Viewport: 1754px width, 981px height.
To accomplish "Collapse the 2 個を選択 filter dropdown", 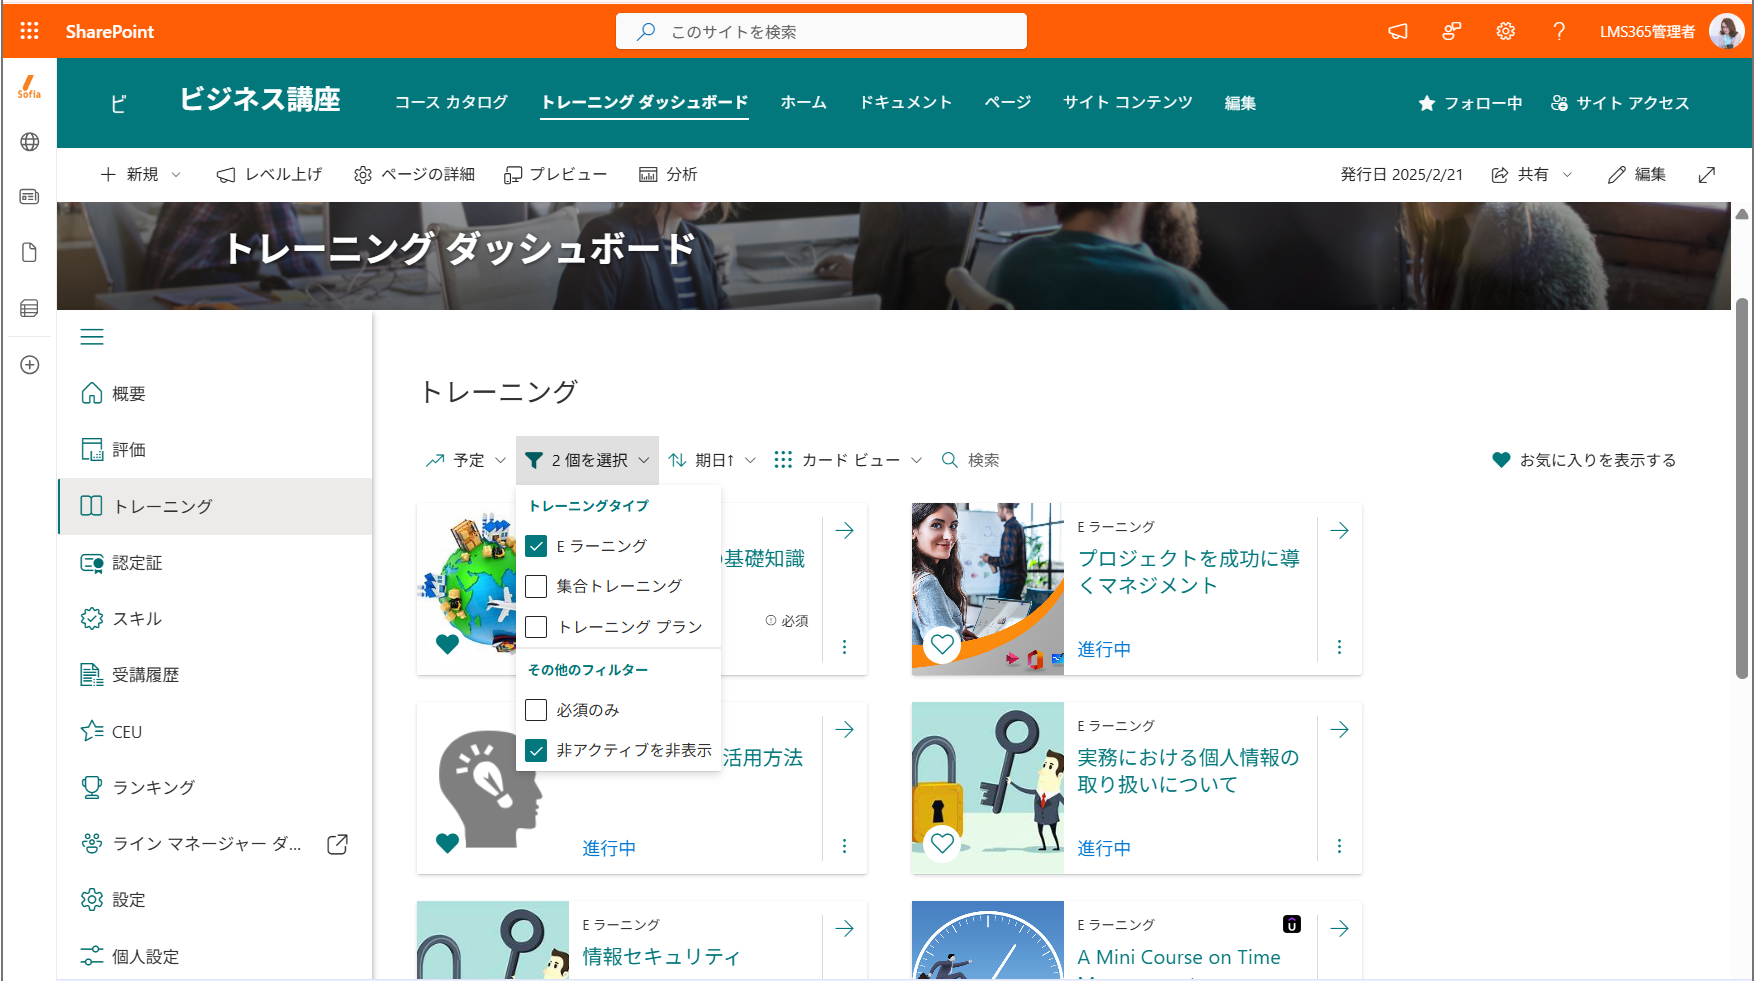I will [587, 460].
